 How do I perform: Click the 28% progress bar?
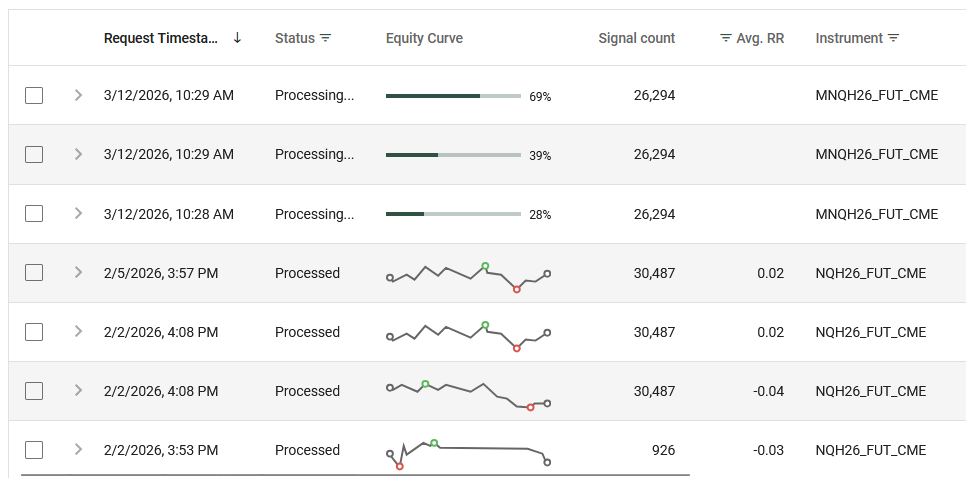(453, 214)
